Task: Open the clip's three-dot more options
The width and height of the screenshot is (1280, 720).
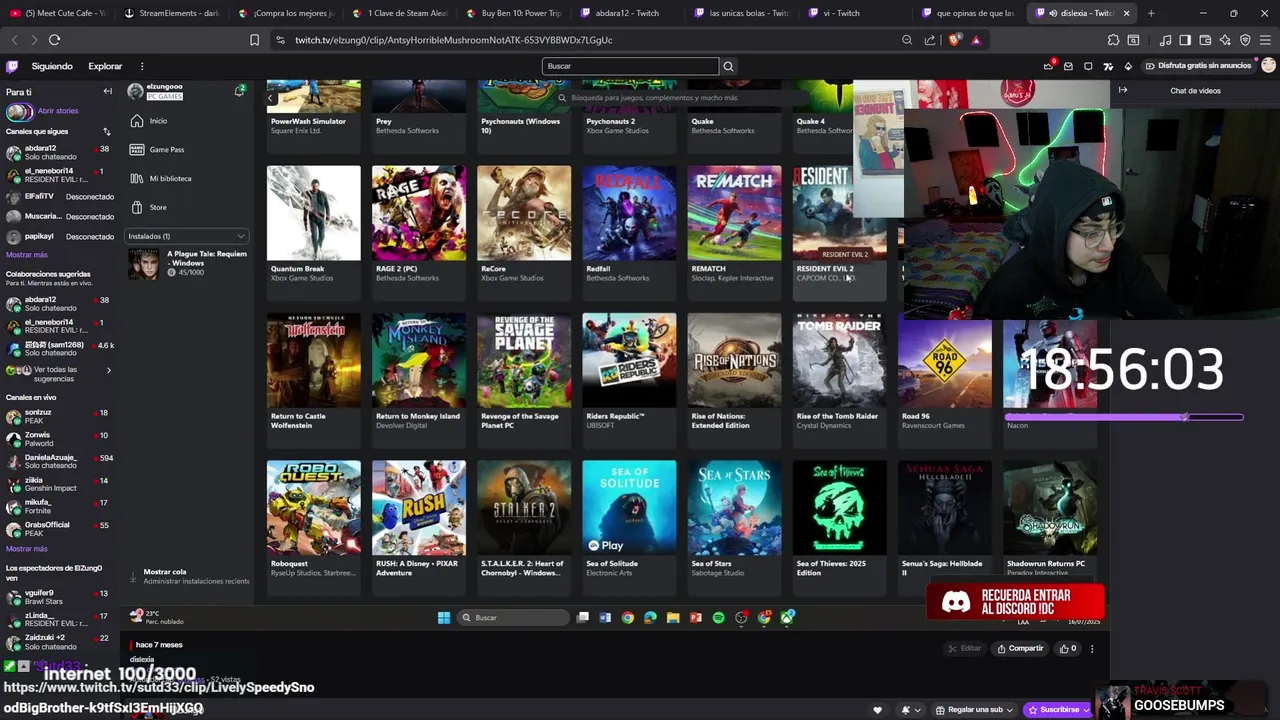Action: point(1092,648)
